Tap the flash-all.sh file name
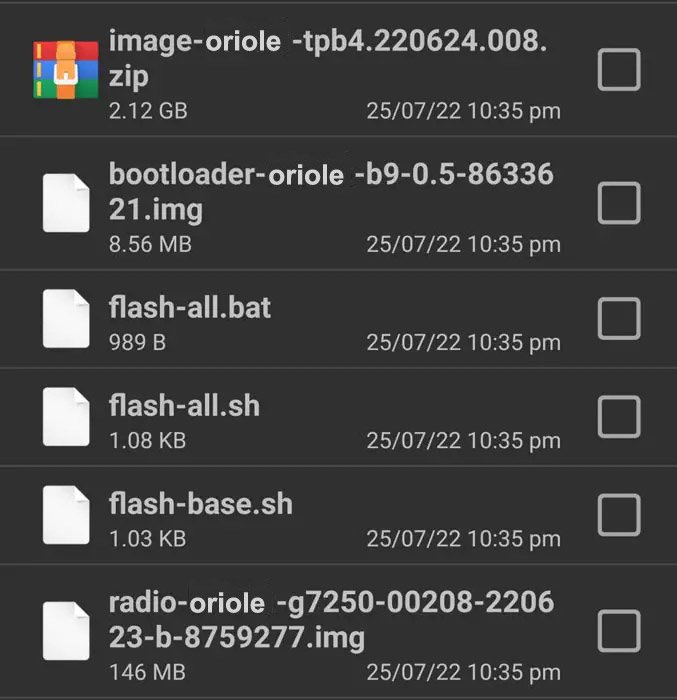 tap(184, 405)
